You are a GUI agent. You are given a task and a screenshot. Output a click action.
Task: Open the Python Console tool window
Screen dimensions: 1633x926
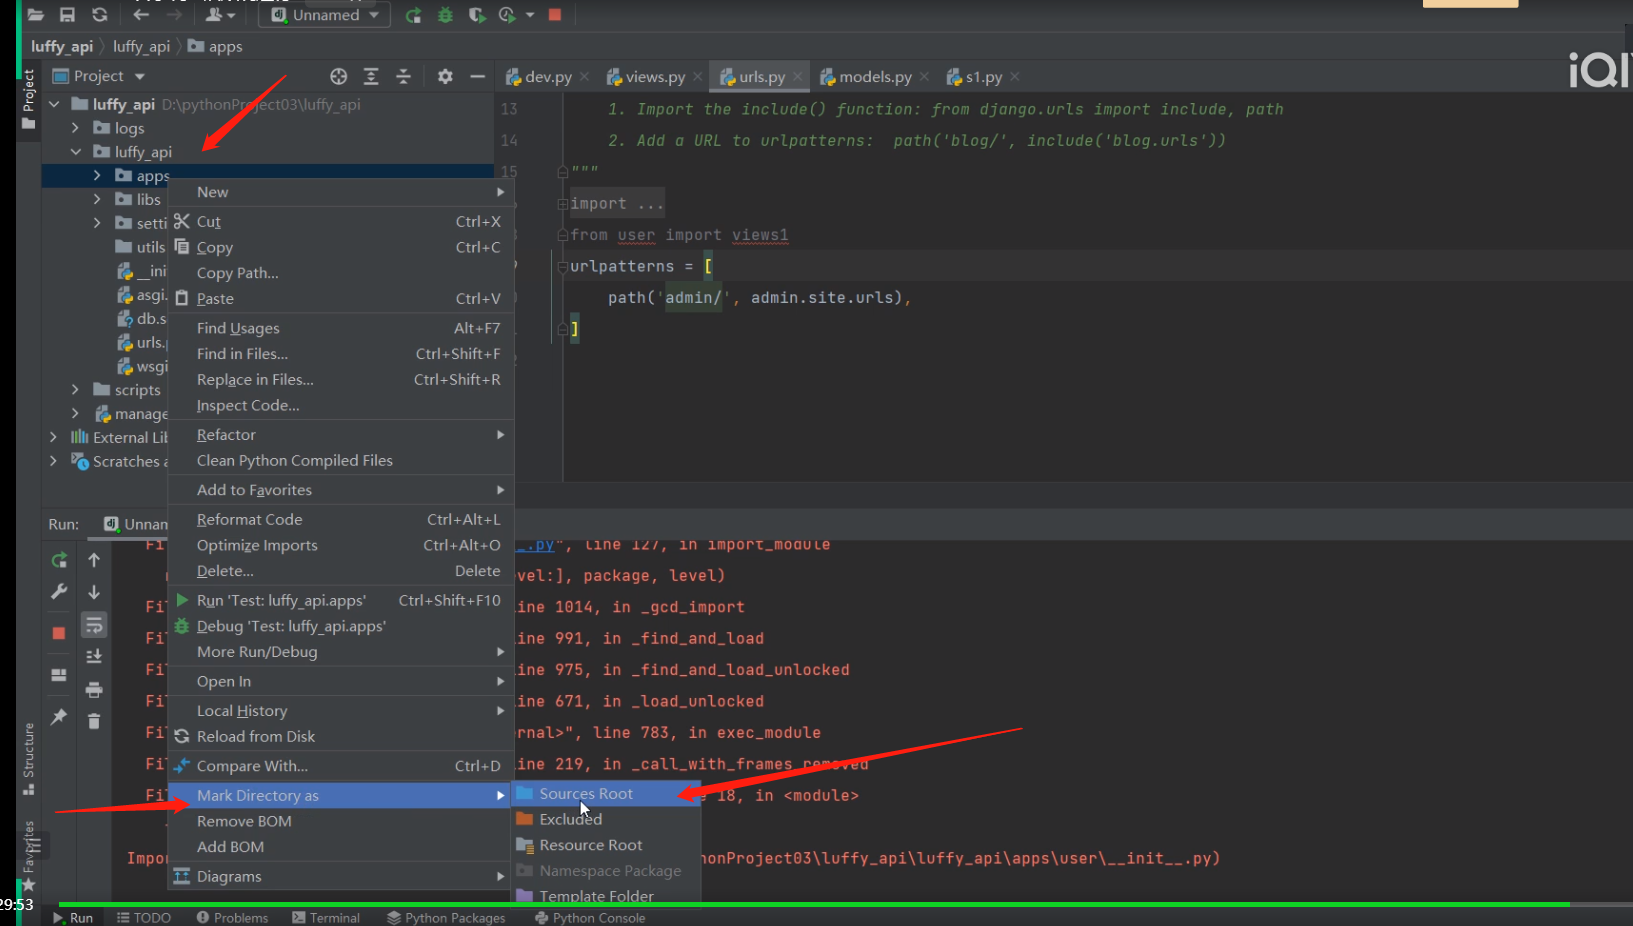pos(590,917)
